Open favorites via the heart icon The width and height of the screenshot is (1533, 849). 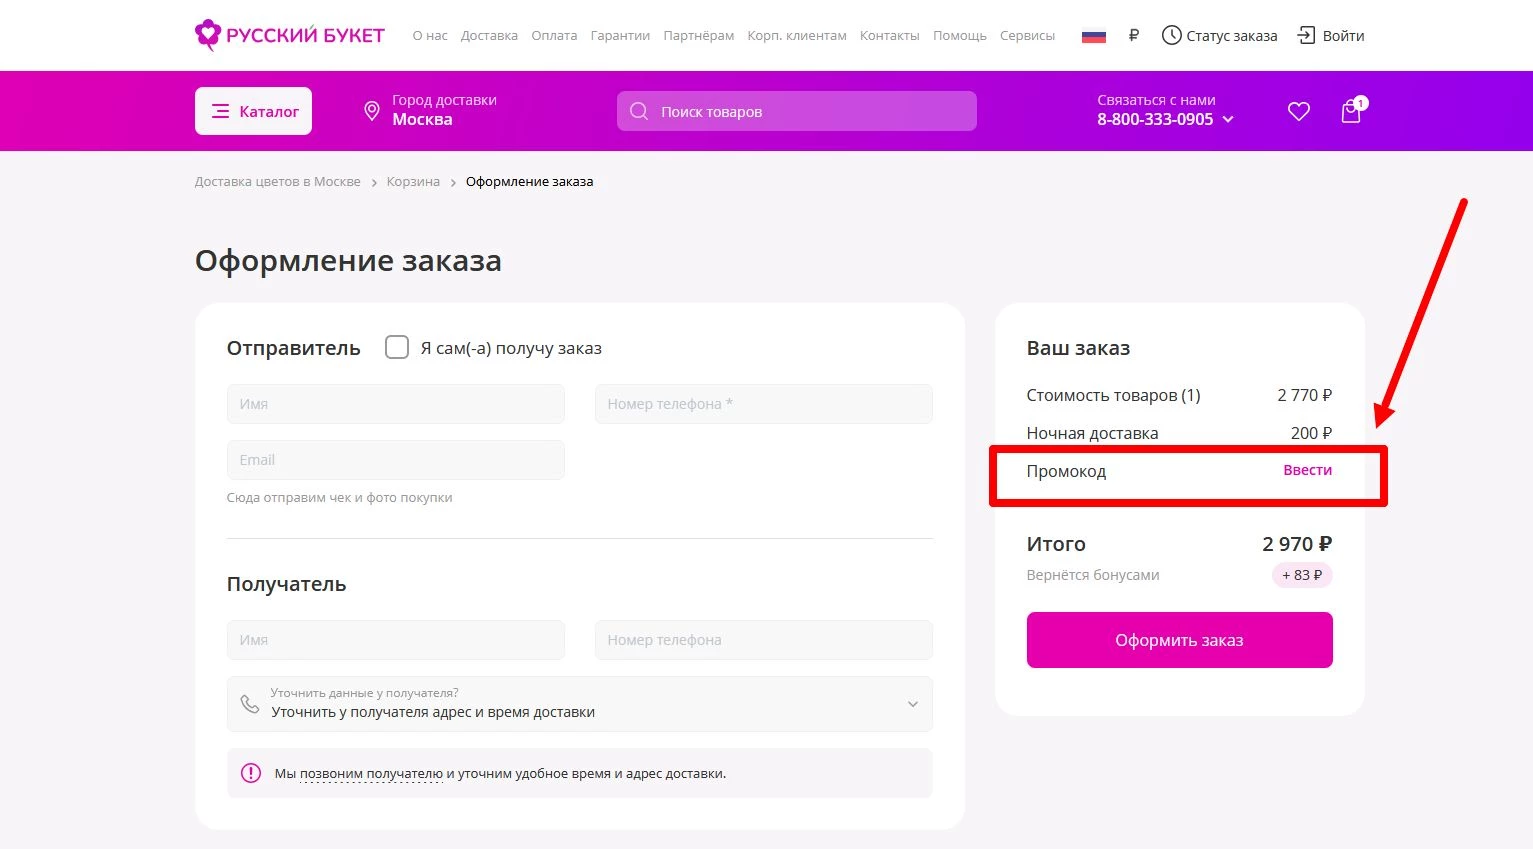[x=1298, y=111]
